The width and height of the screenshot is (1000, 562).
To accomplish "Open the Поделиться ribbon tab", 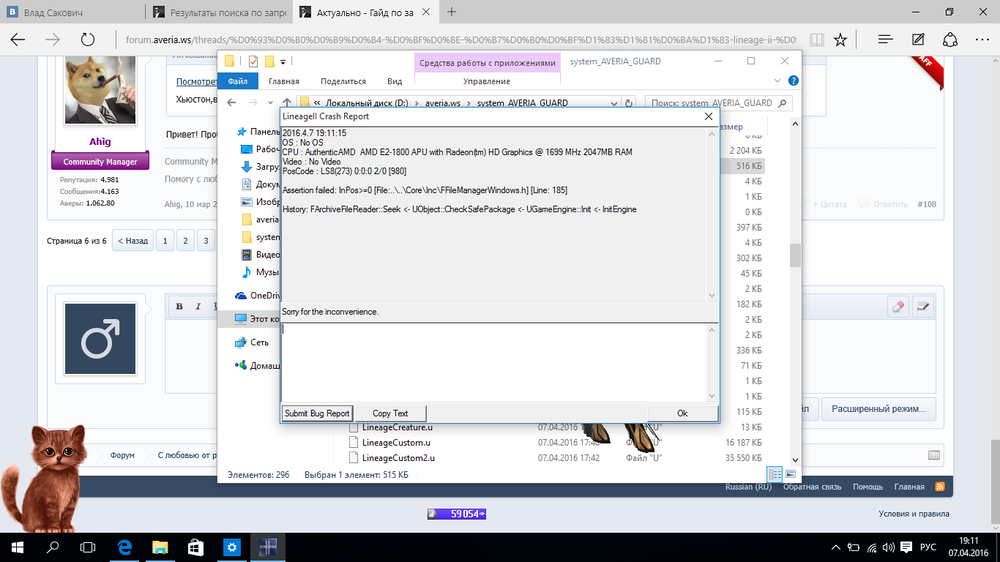I will tap(343, 81).
